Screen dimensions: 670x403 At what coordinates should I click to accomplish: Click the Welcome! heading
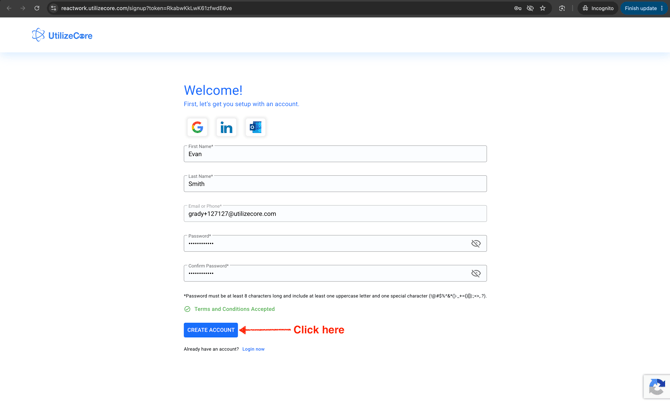pos(213,90)
